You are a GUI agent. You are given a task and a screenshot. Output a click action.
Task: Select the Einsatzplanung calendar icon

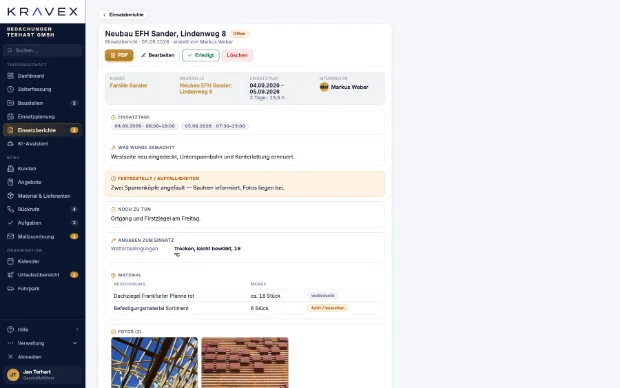(x=11, y=117)
